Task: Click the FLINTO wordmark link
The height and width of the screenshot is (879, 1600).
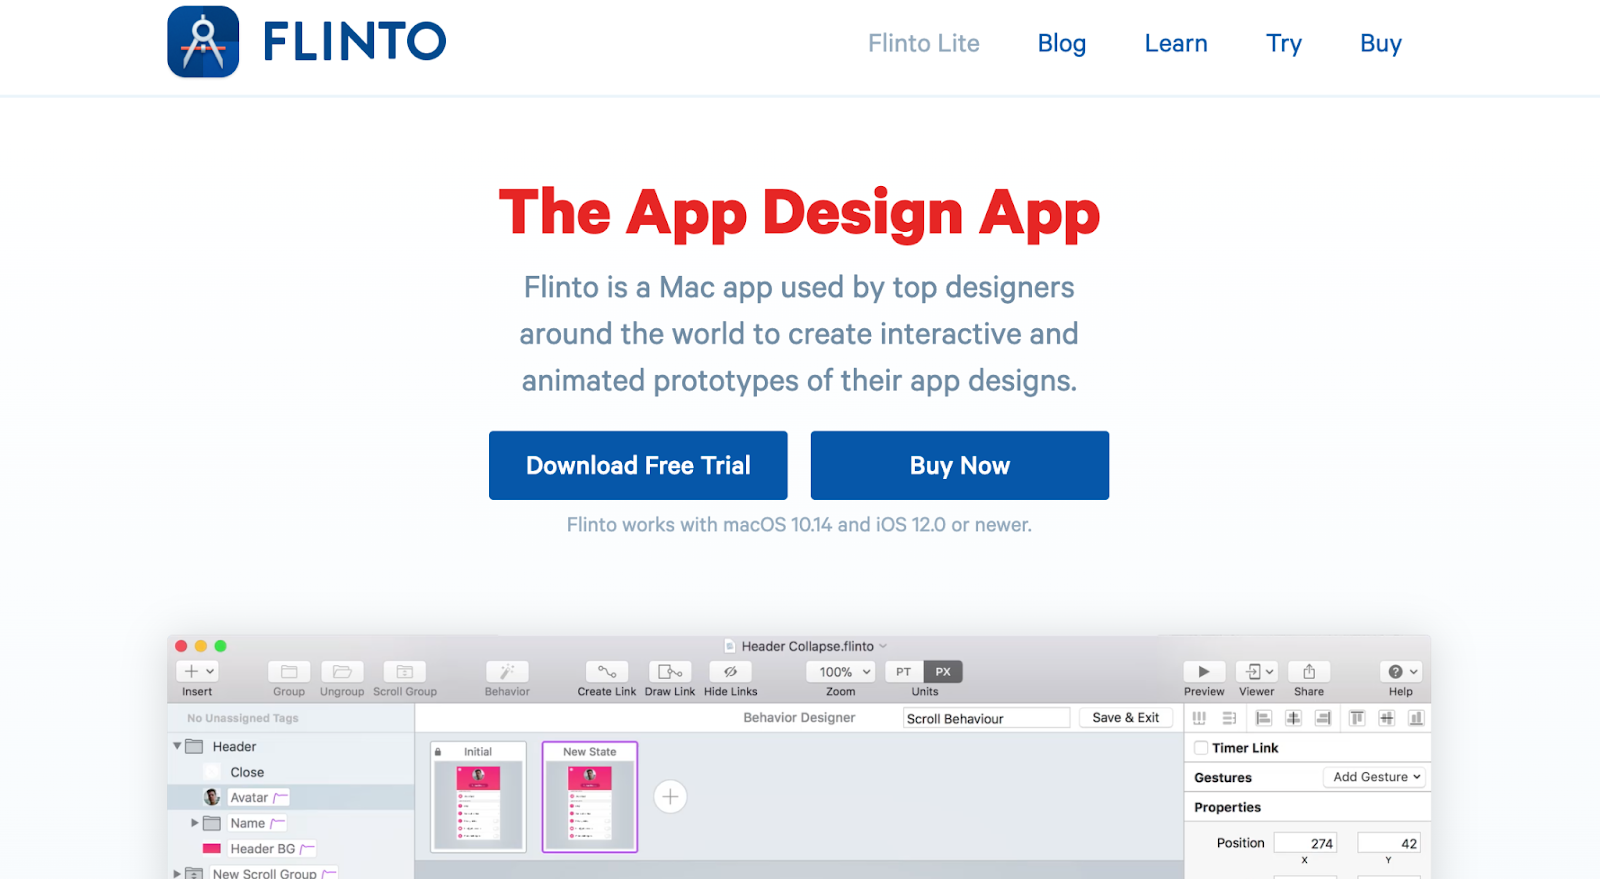Action: point(354,42)
